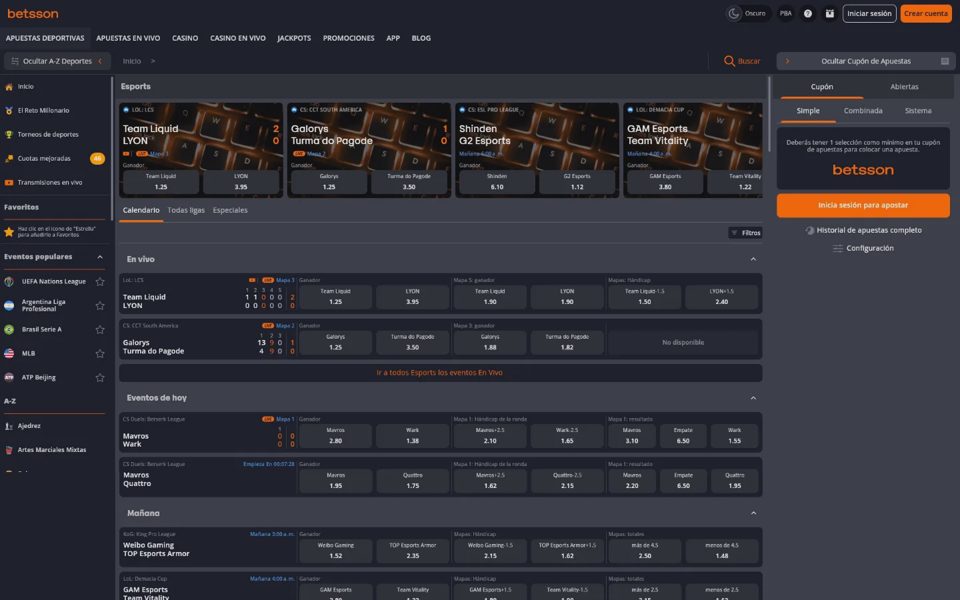Switch to the Cupón tab
This screenshot has height=600, width=960.
822,87
